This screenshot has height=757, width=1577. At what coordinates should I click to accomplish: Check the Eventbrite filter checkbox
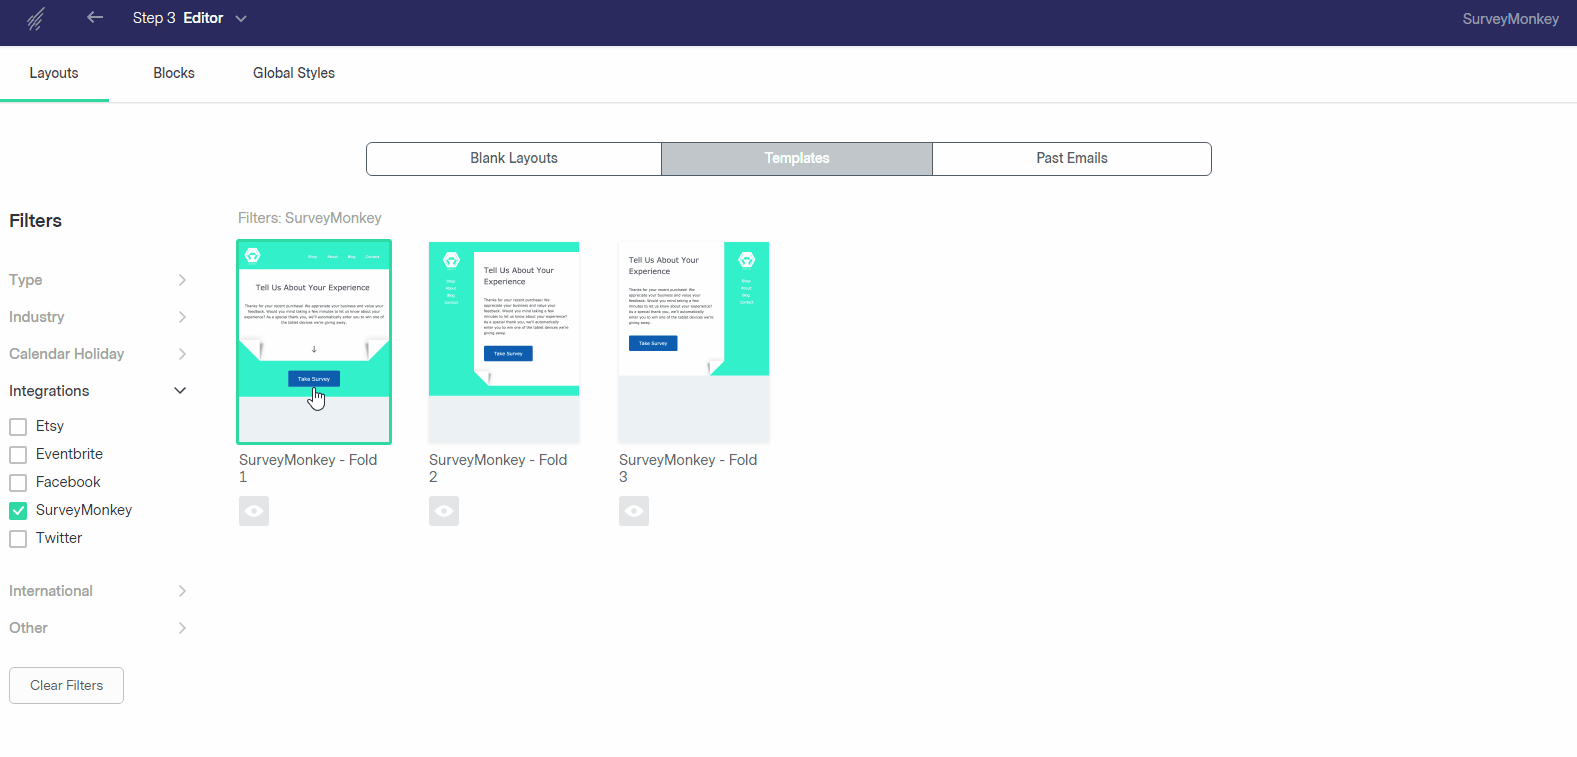[18, 455]
